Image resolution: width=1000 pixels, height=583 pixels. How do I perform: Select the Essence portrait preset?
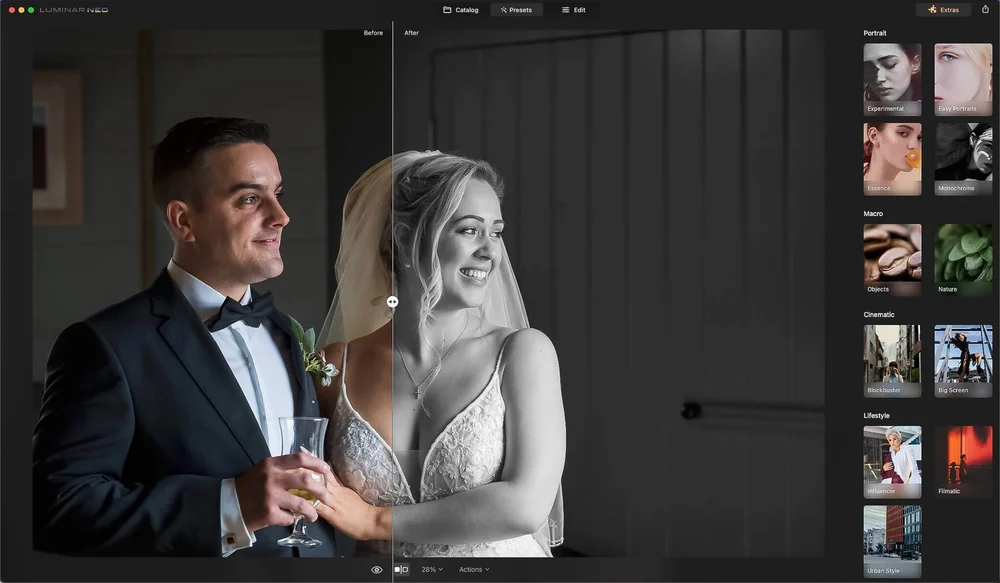click(x=892, y=159)
